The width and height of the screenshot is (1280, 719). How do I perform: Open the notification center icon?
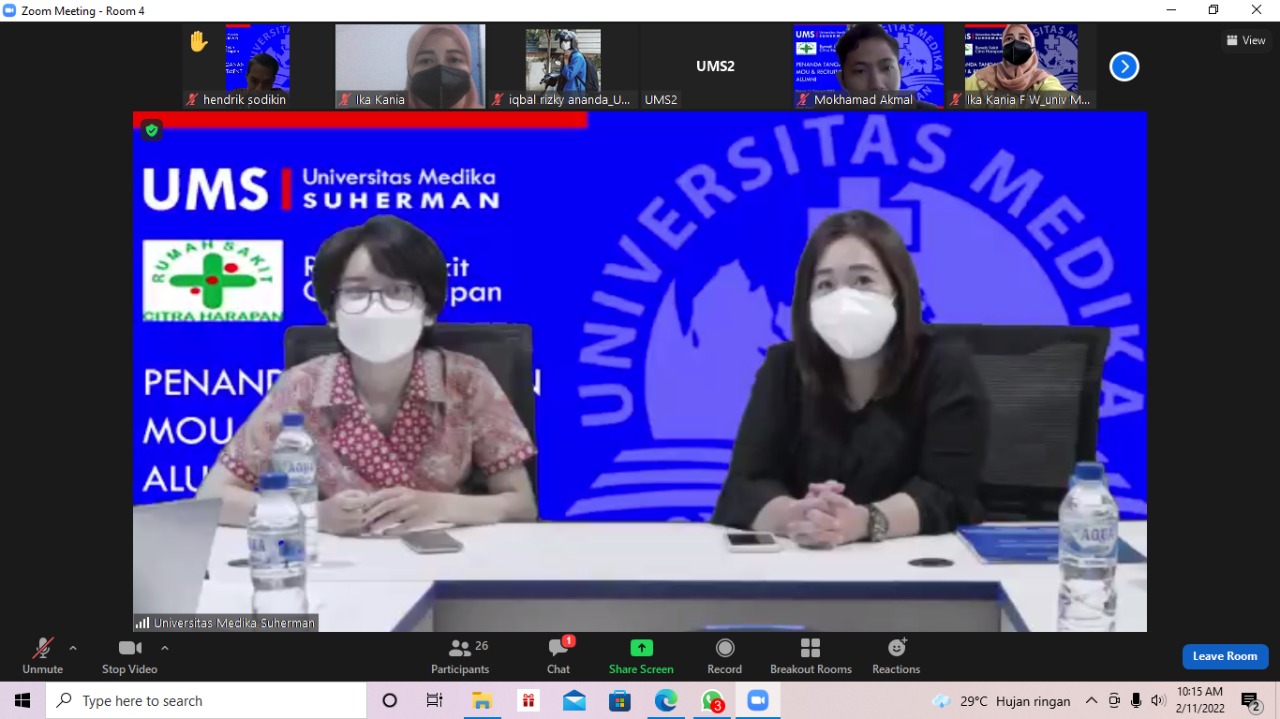1251,701
